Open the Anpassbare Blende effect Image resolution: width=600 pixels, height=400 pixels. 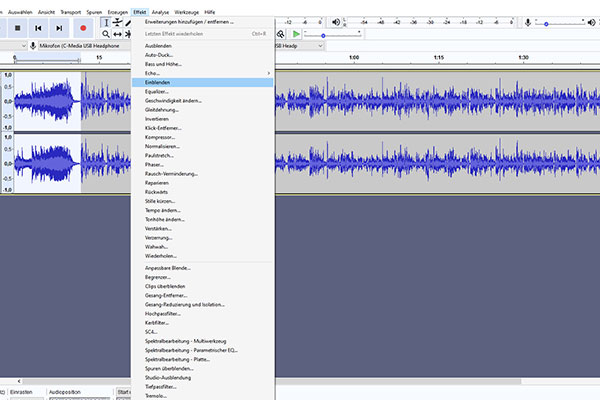click(202, 268)
